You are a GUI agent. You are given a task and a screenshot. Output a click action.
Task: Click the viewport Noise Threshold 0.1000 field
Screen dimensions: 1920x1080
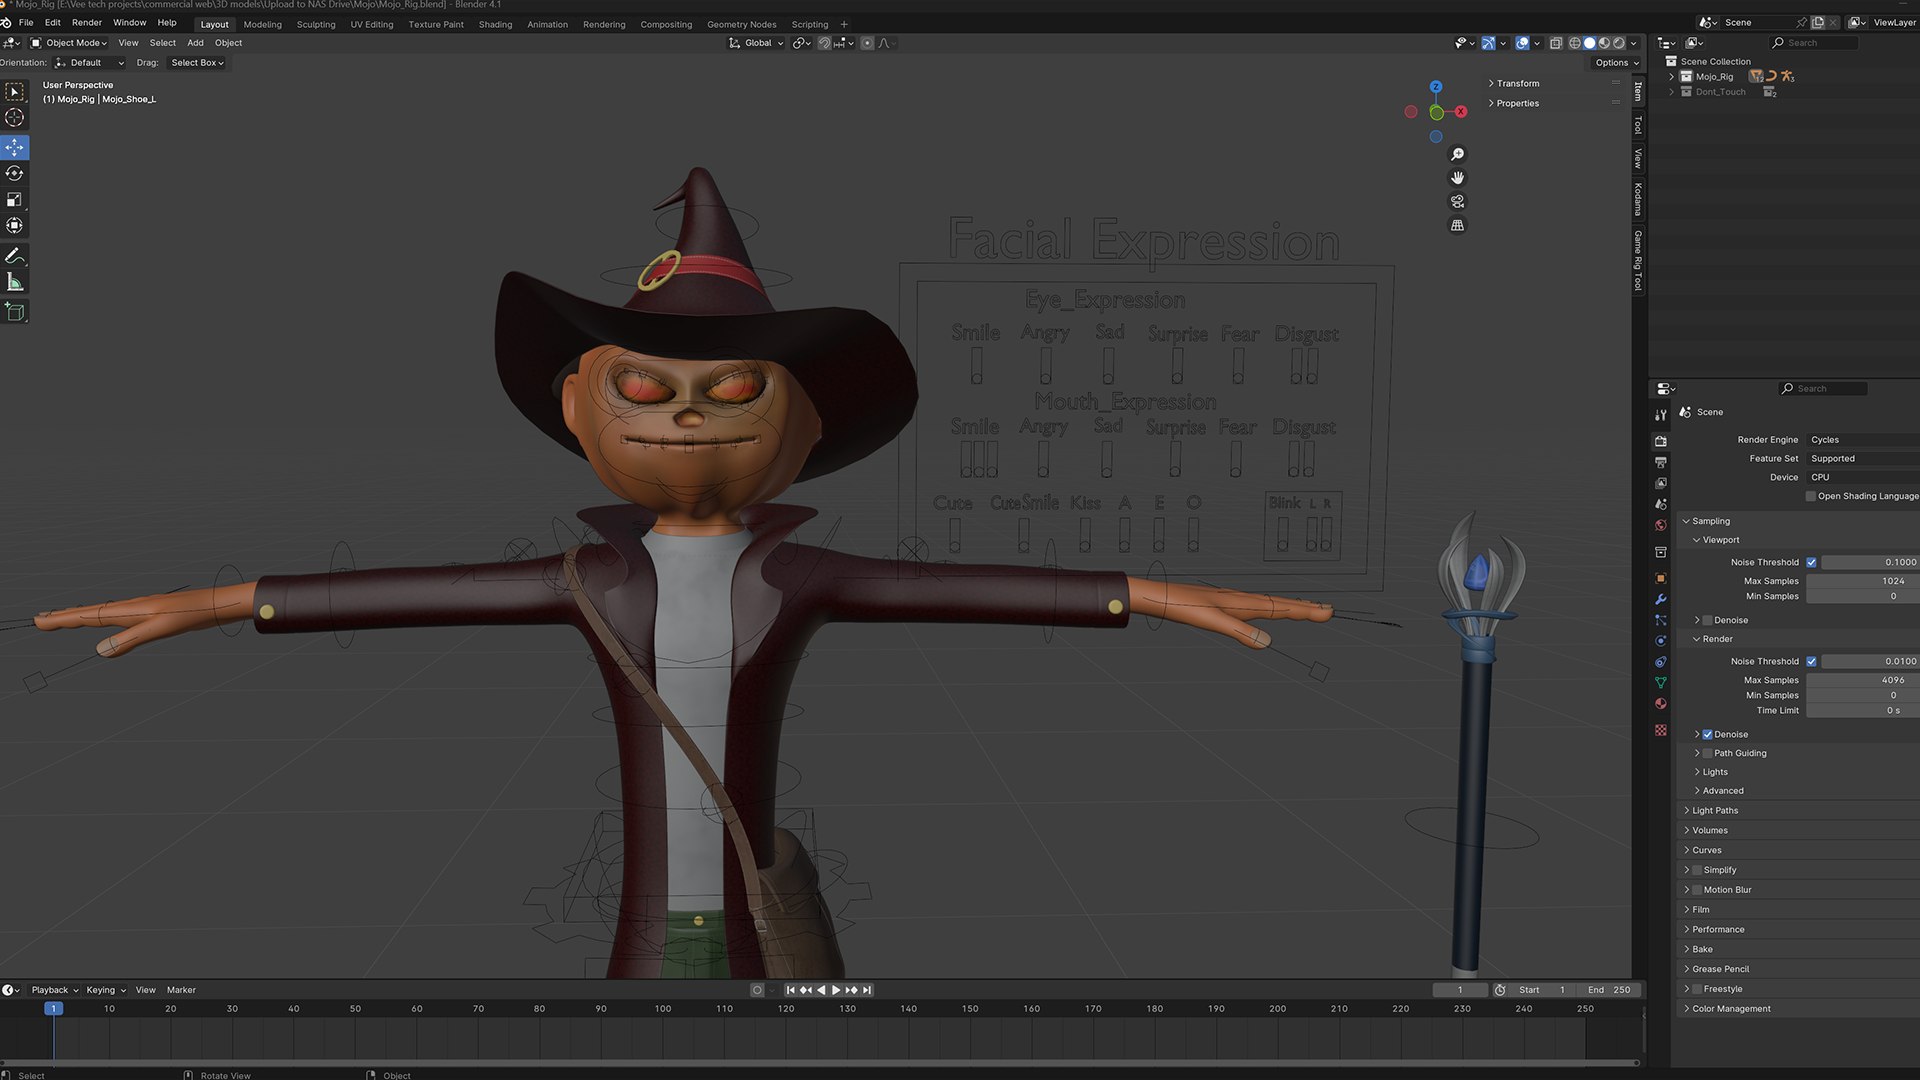click(1869, 562)
